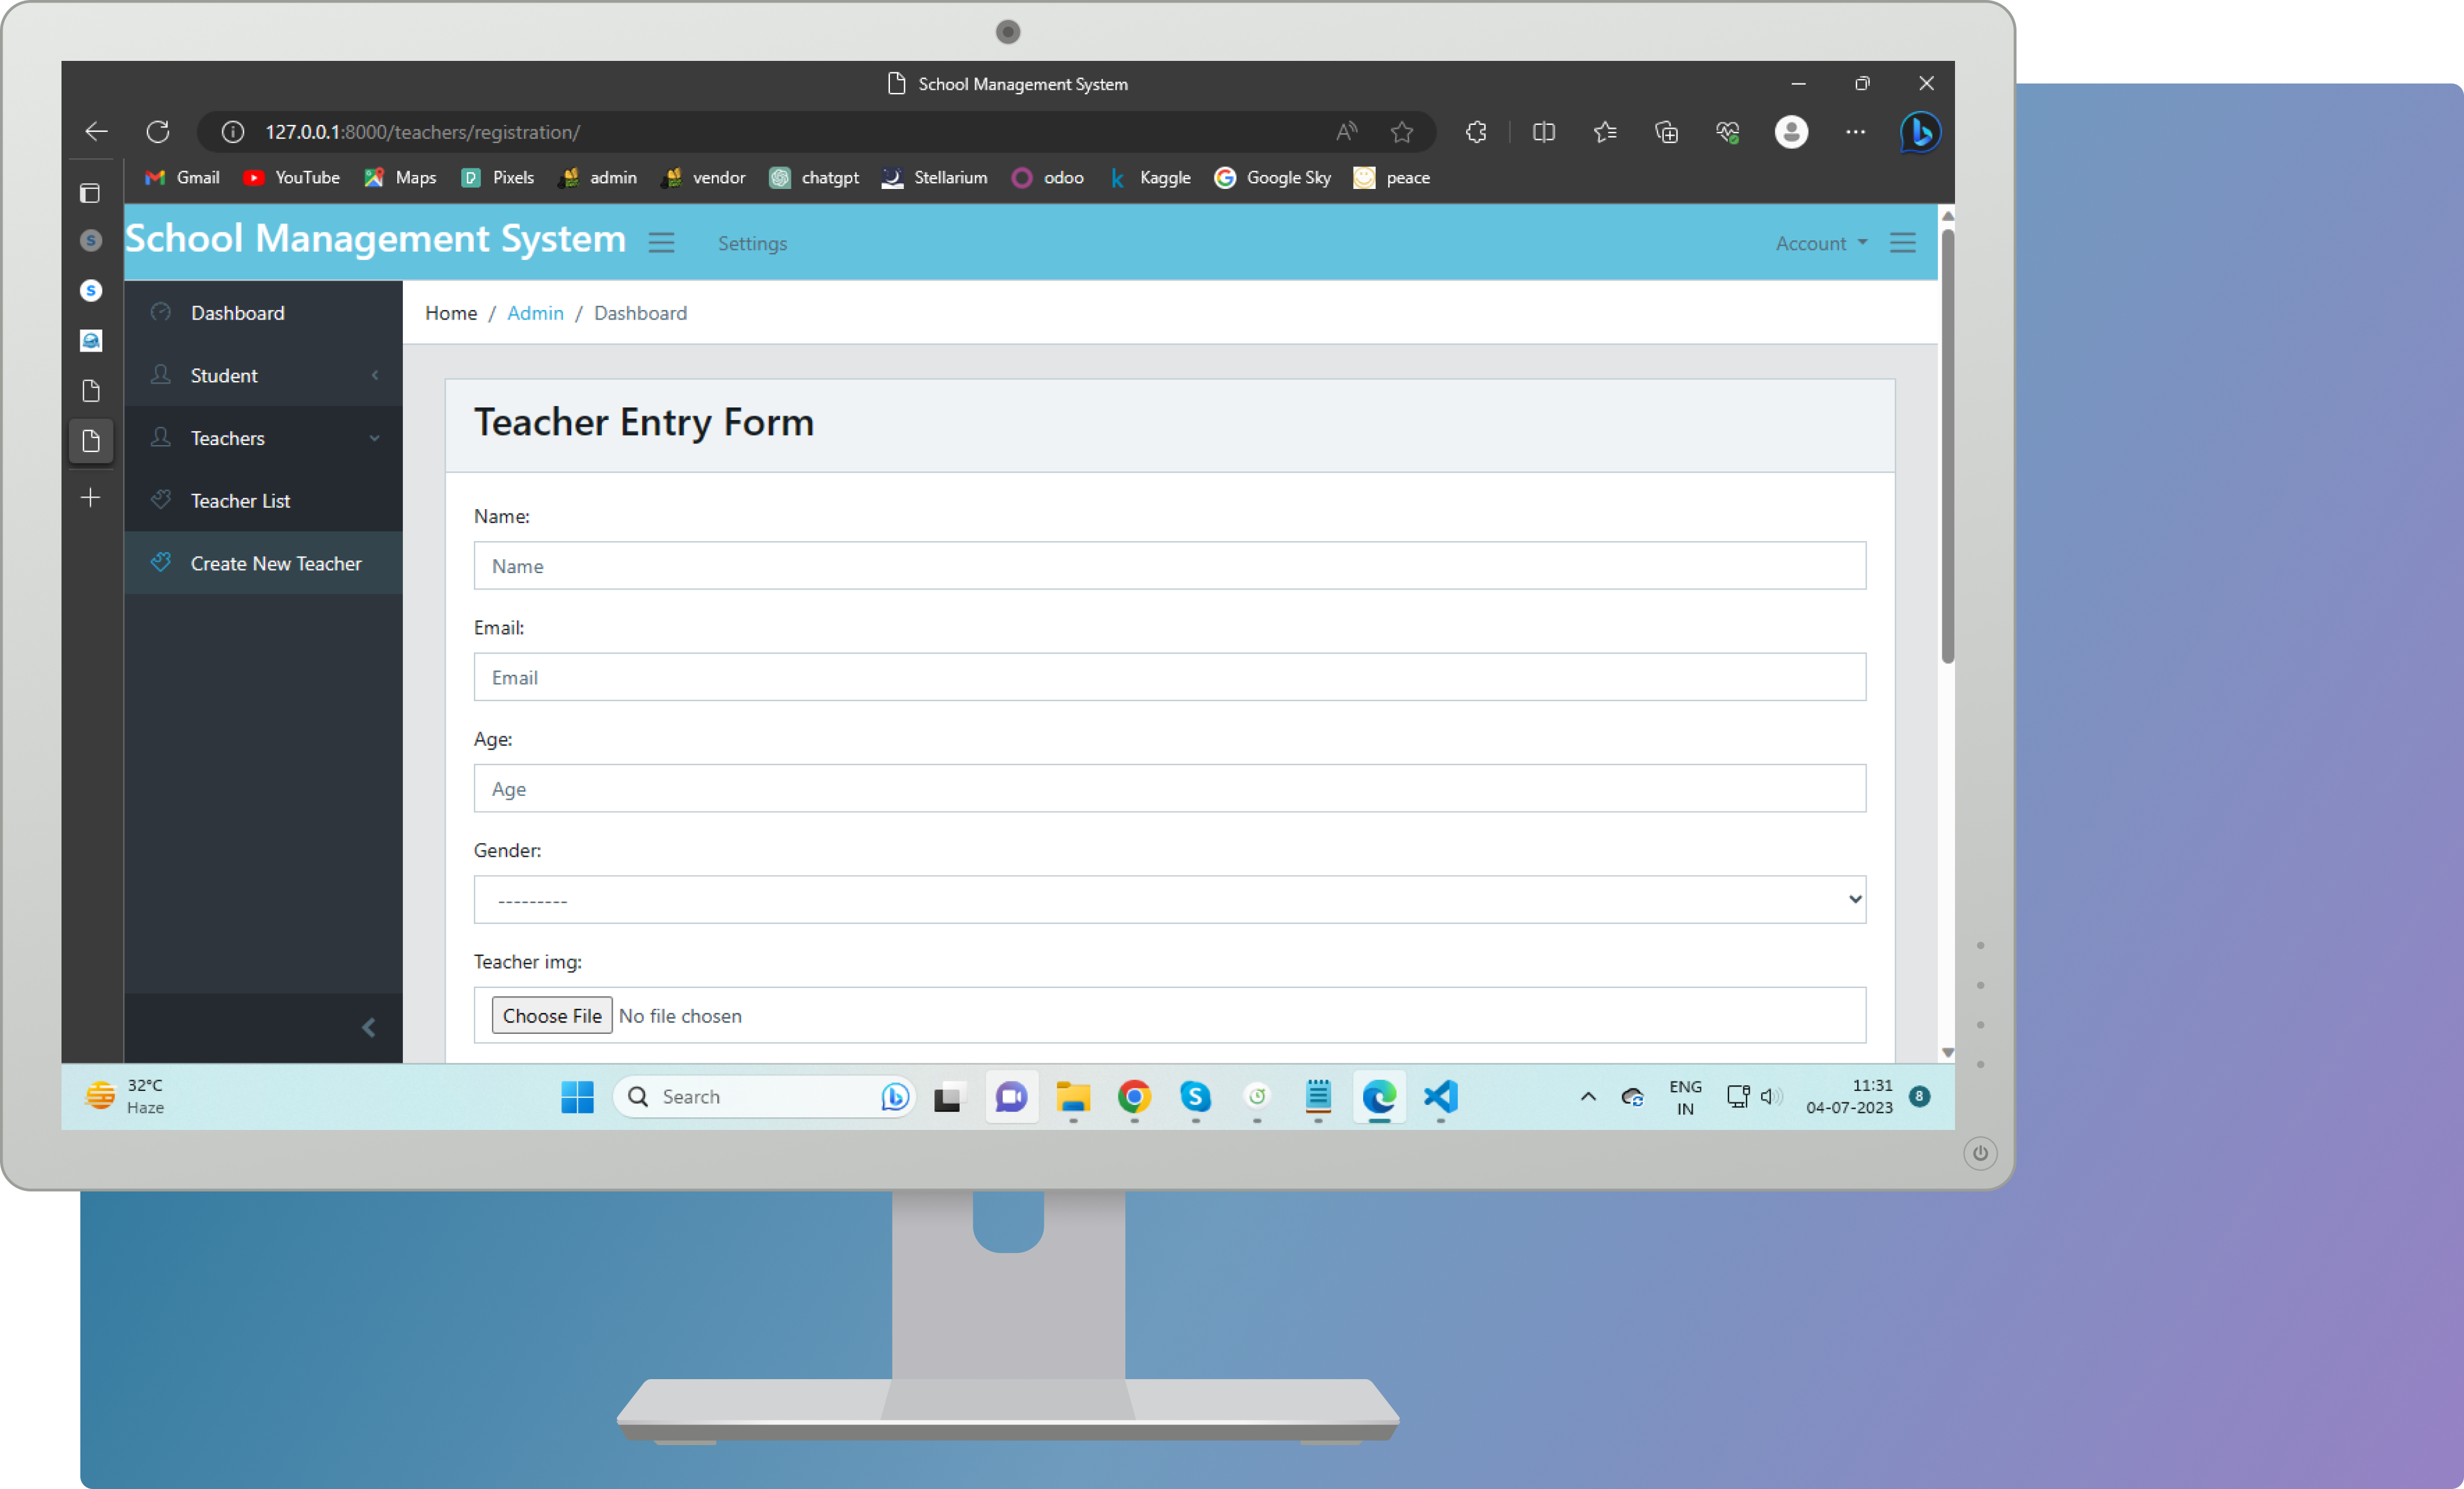Click the hamburger menu icon top-left

[x=660, y=243]
